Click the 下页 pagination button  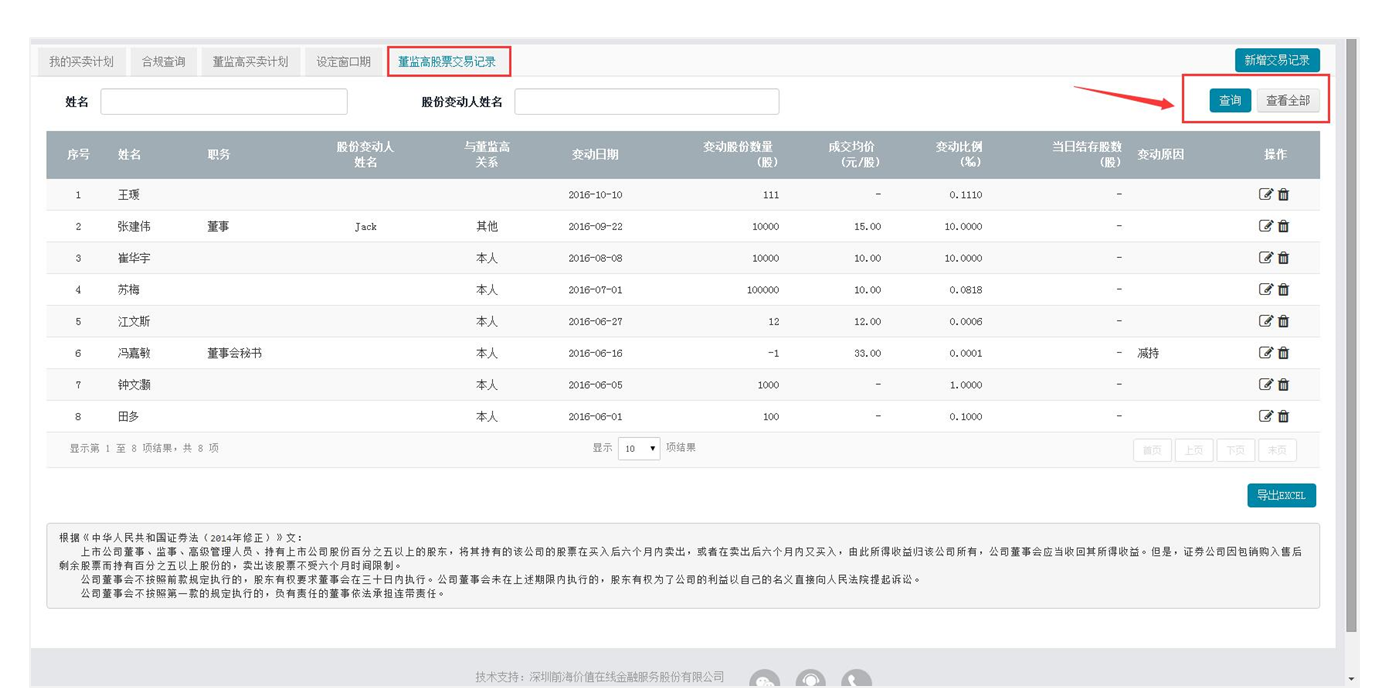click(x=1235, y=450)
